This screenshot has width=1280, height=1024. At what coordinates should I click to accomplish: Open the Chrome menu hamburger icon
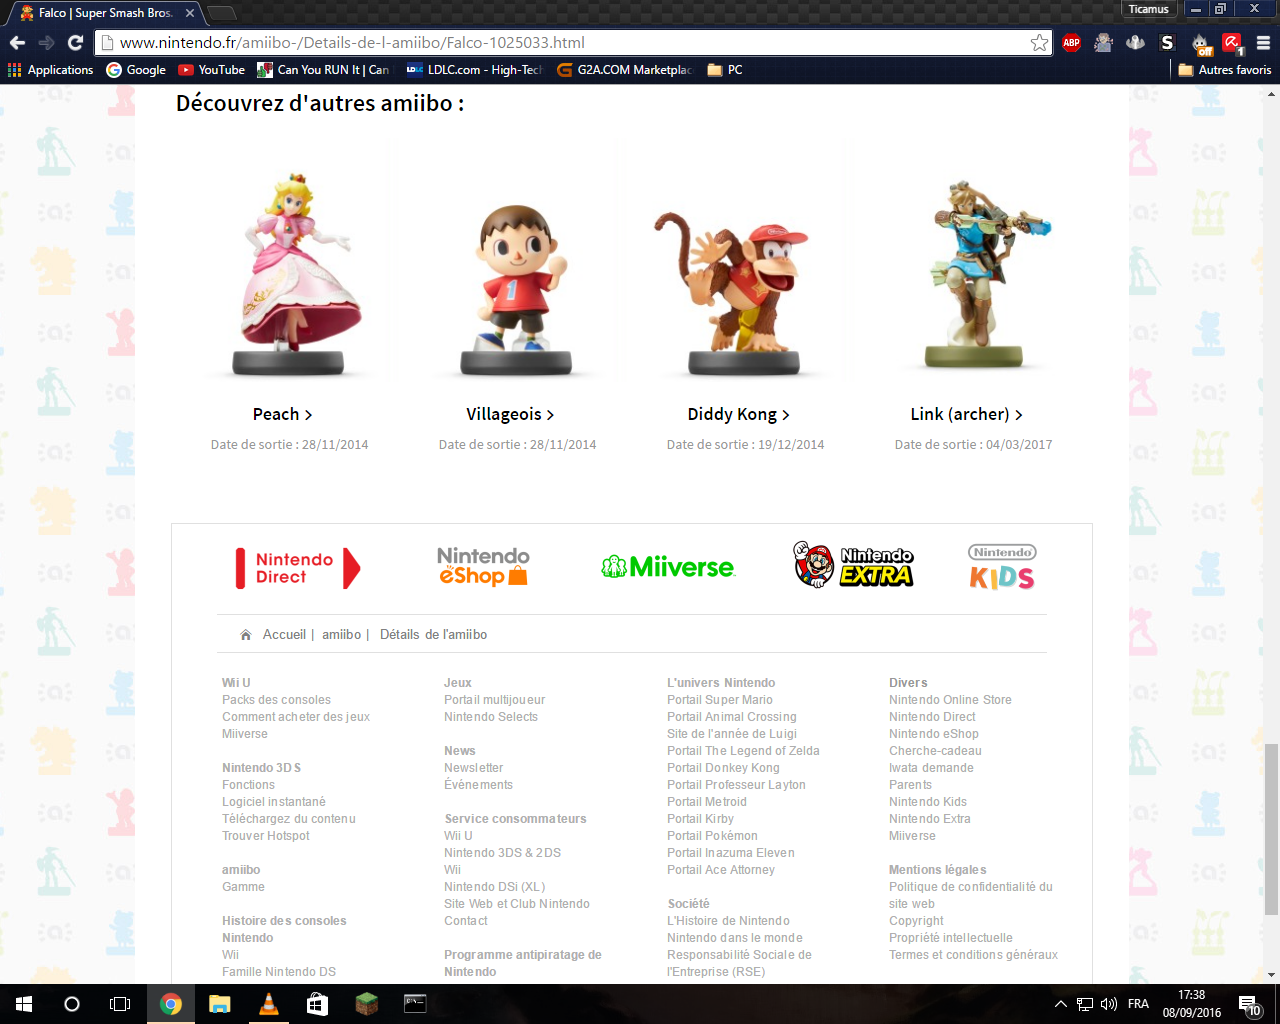pyautogui.click(x=1263, y=43)
